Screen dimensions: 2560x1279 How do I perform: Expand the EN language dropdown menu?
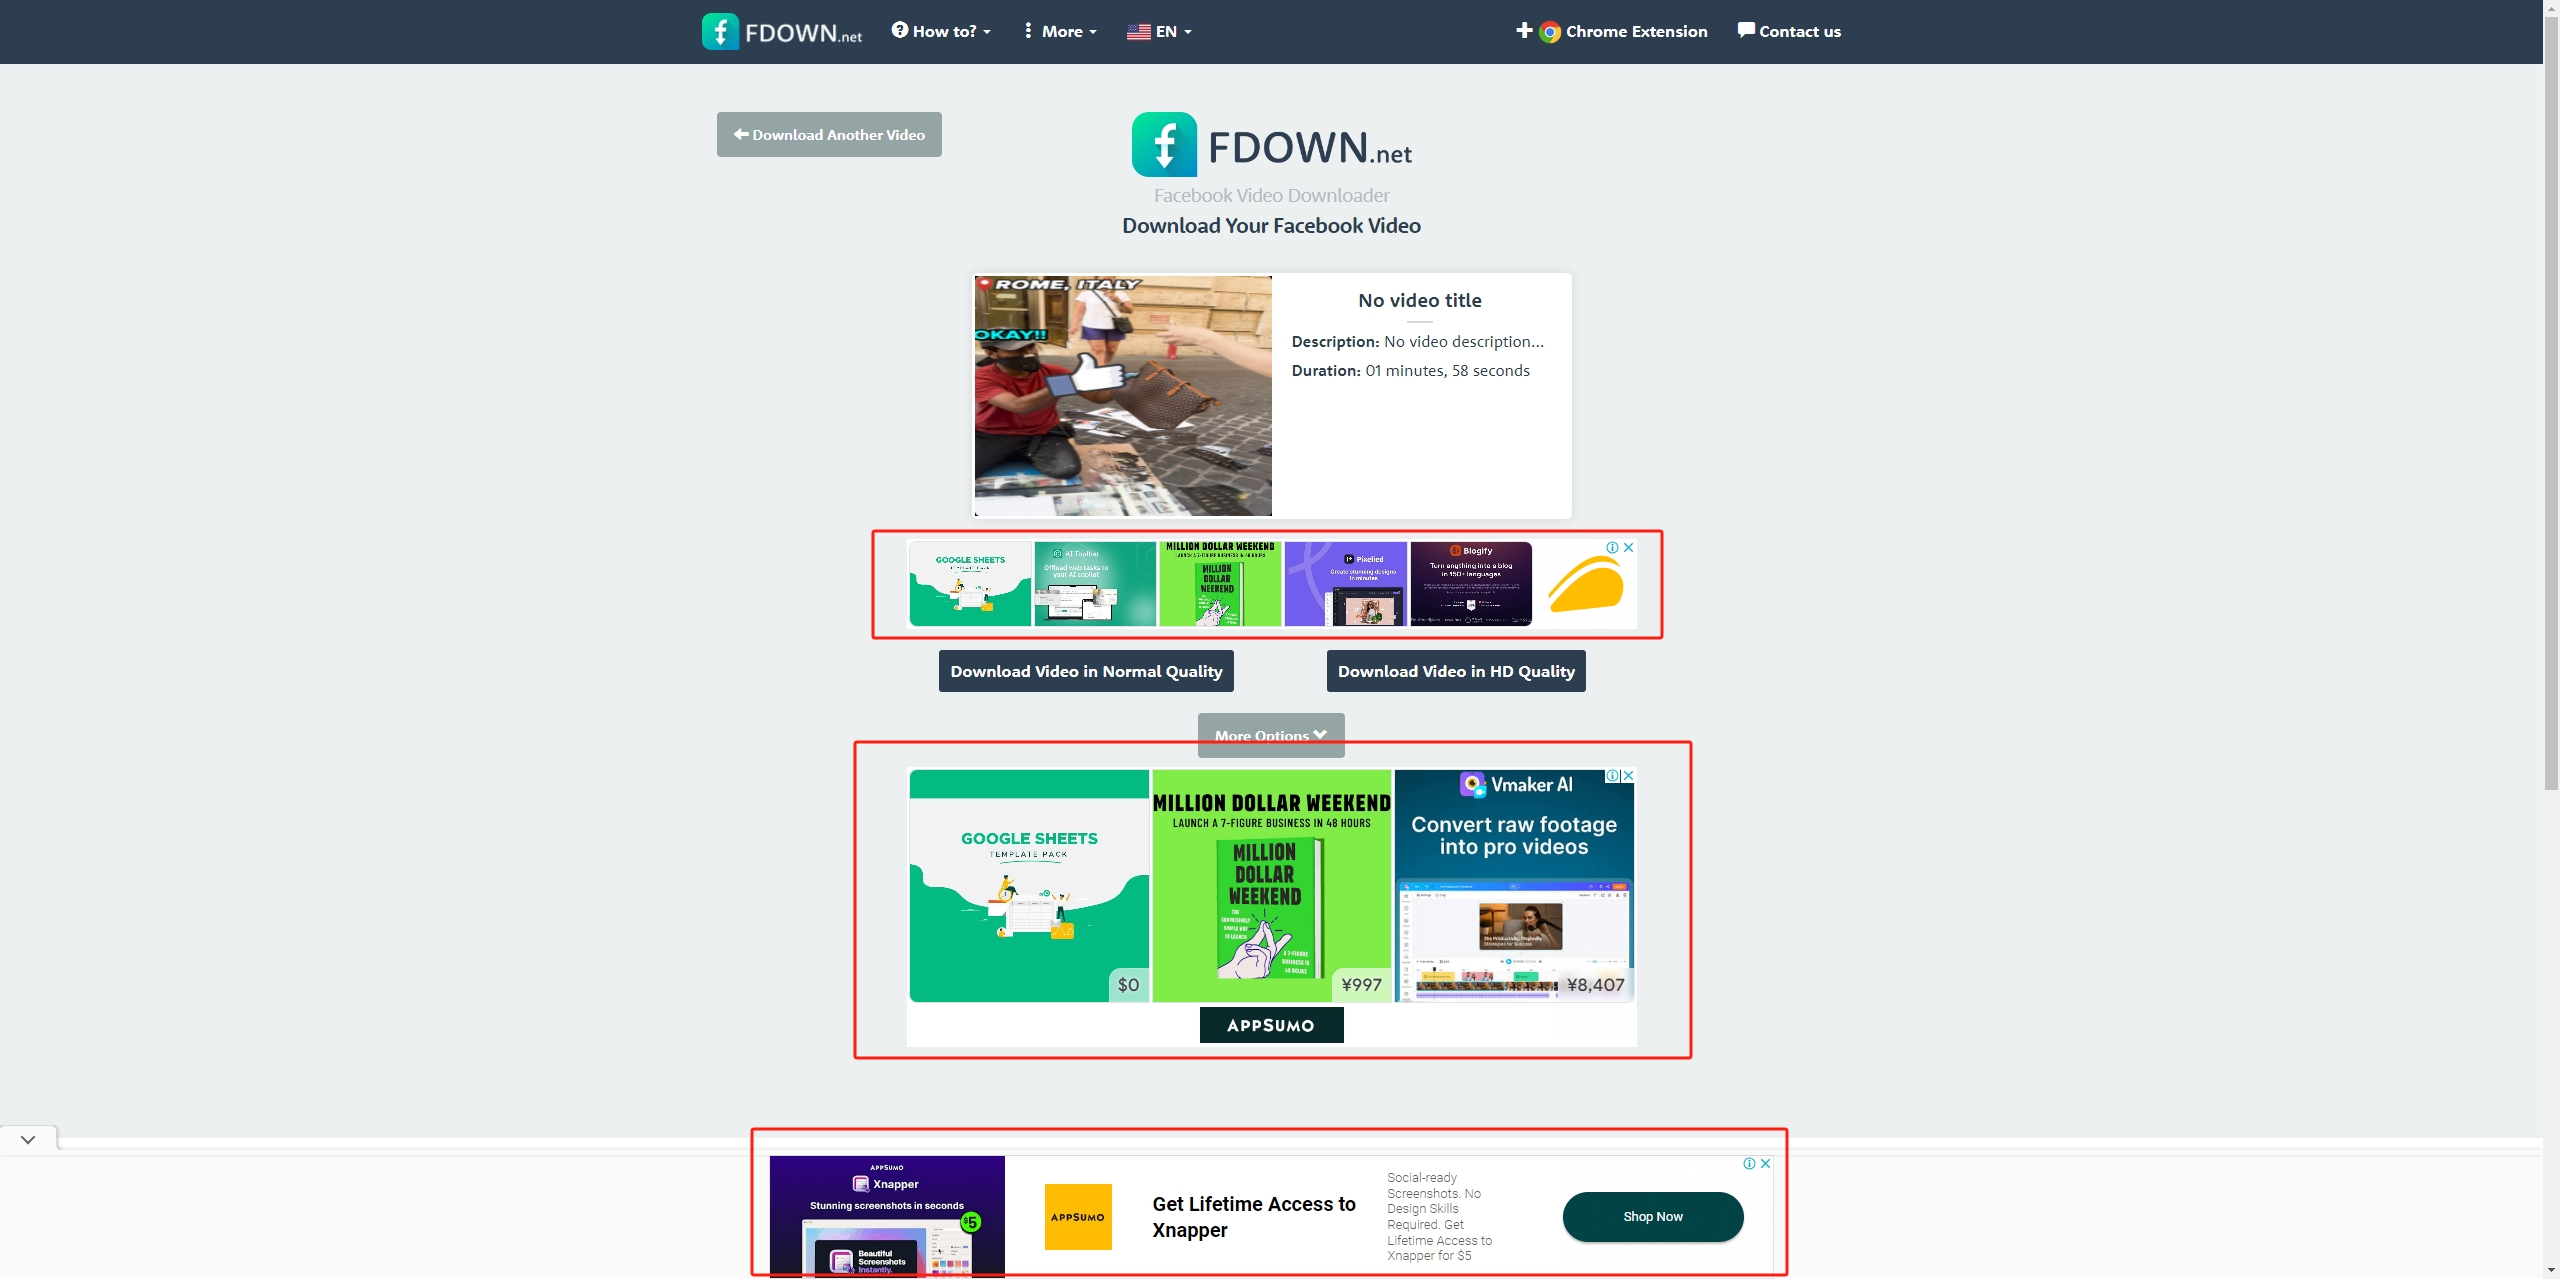(1159, 31)
